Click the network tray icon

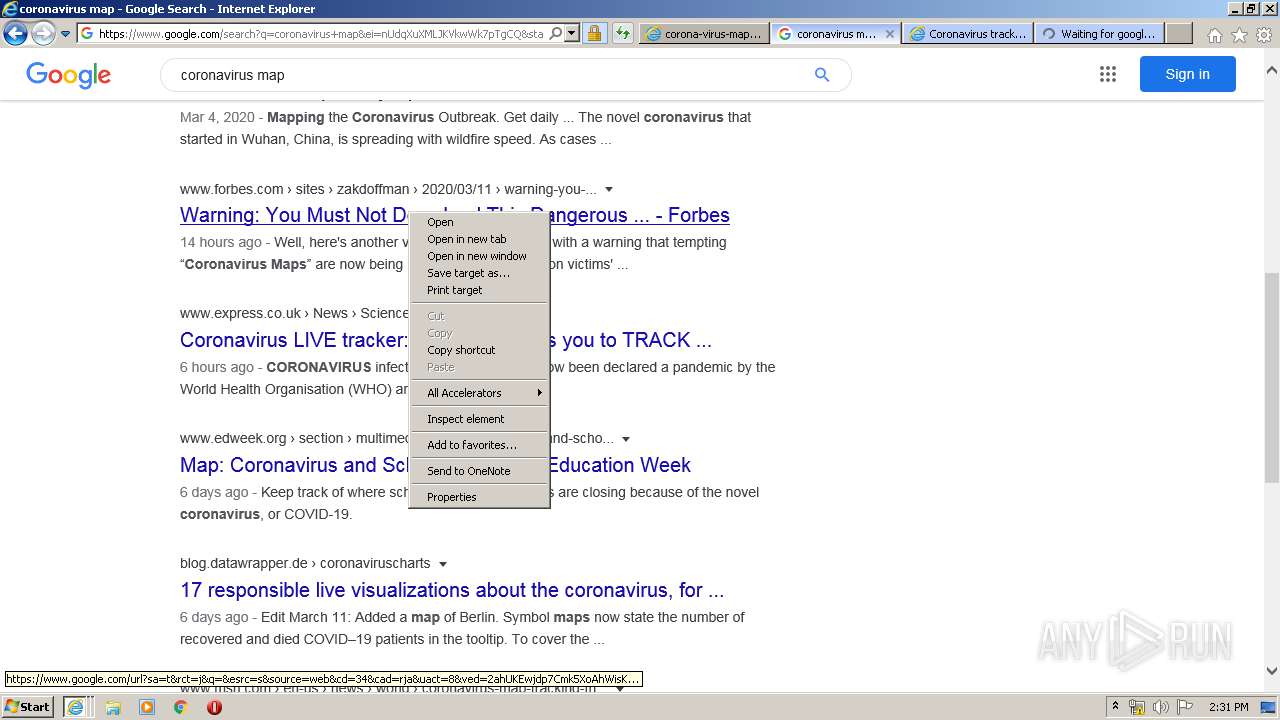(1137, 707)
